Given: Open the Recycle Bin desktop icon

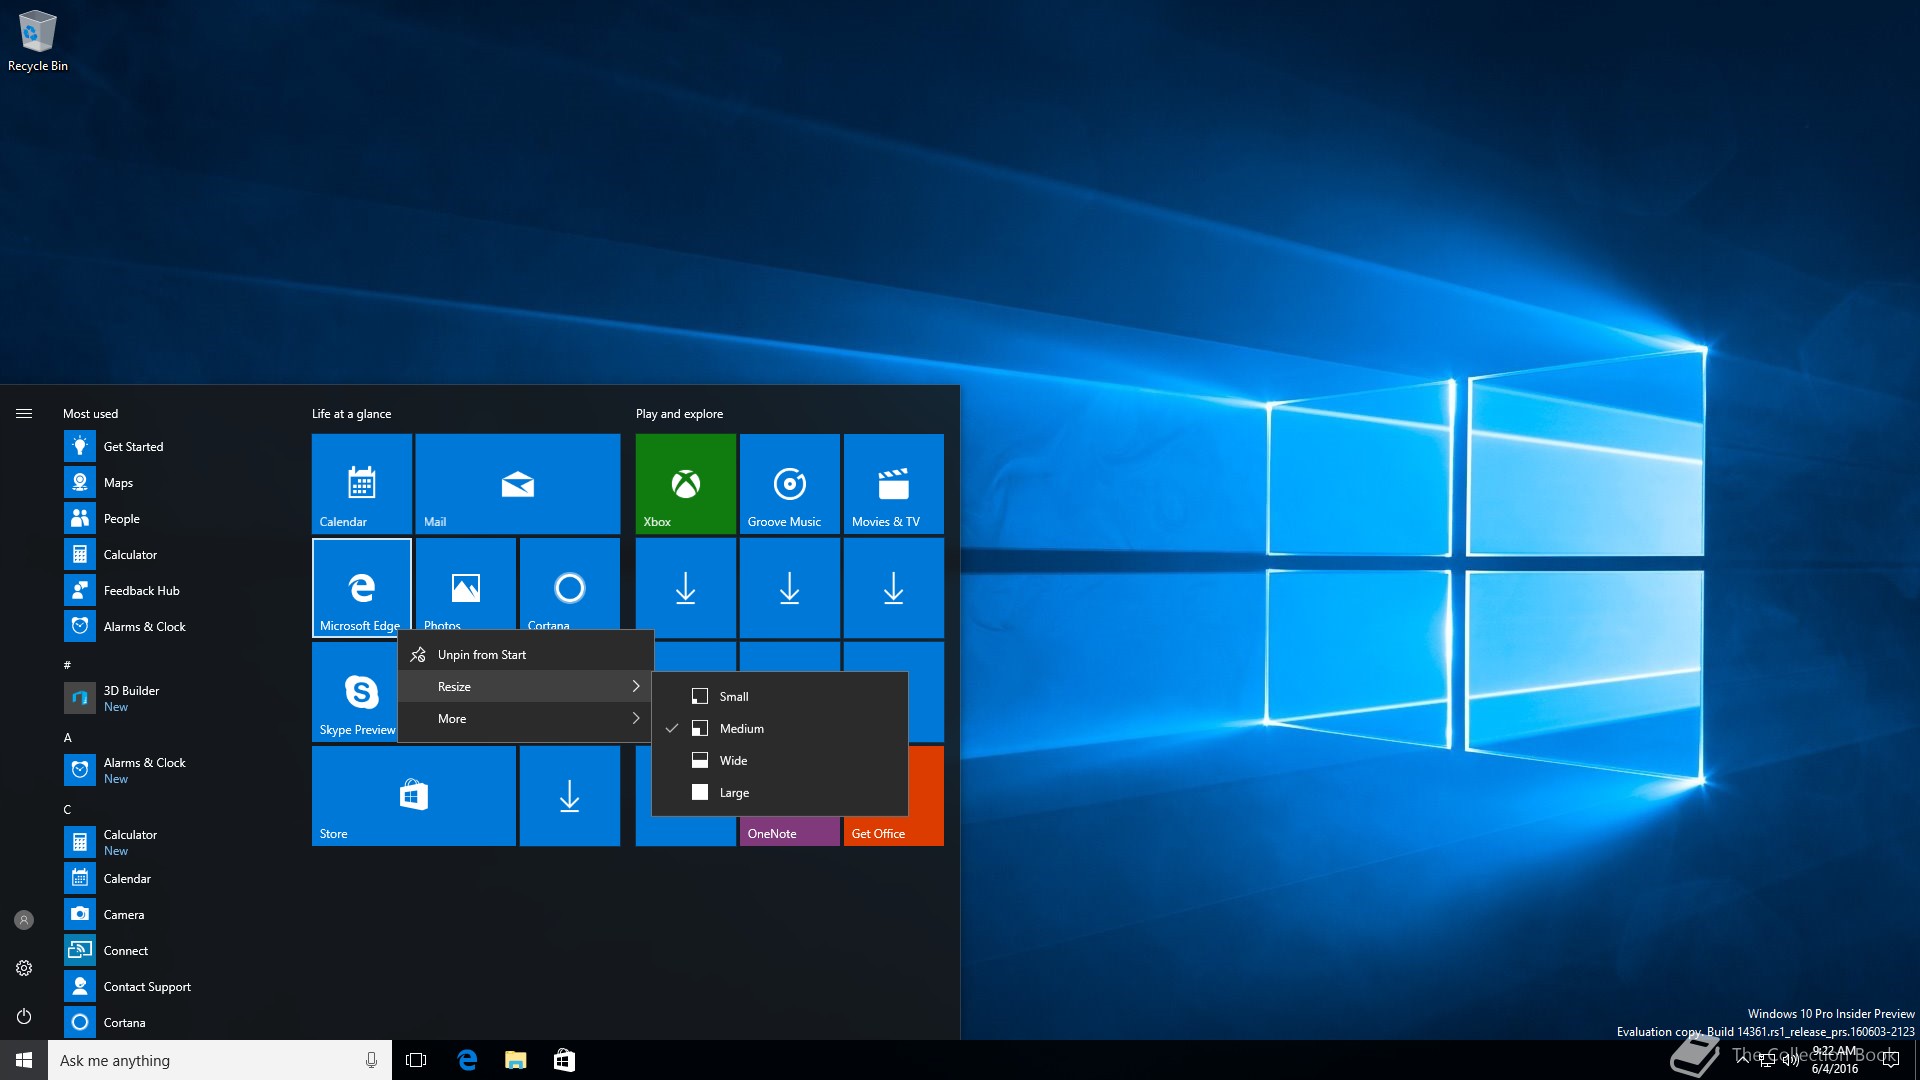Looking at the screenshot, I should tap(38, 40).
